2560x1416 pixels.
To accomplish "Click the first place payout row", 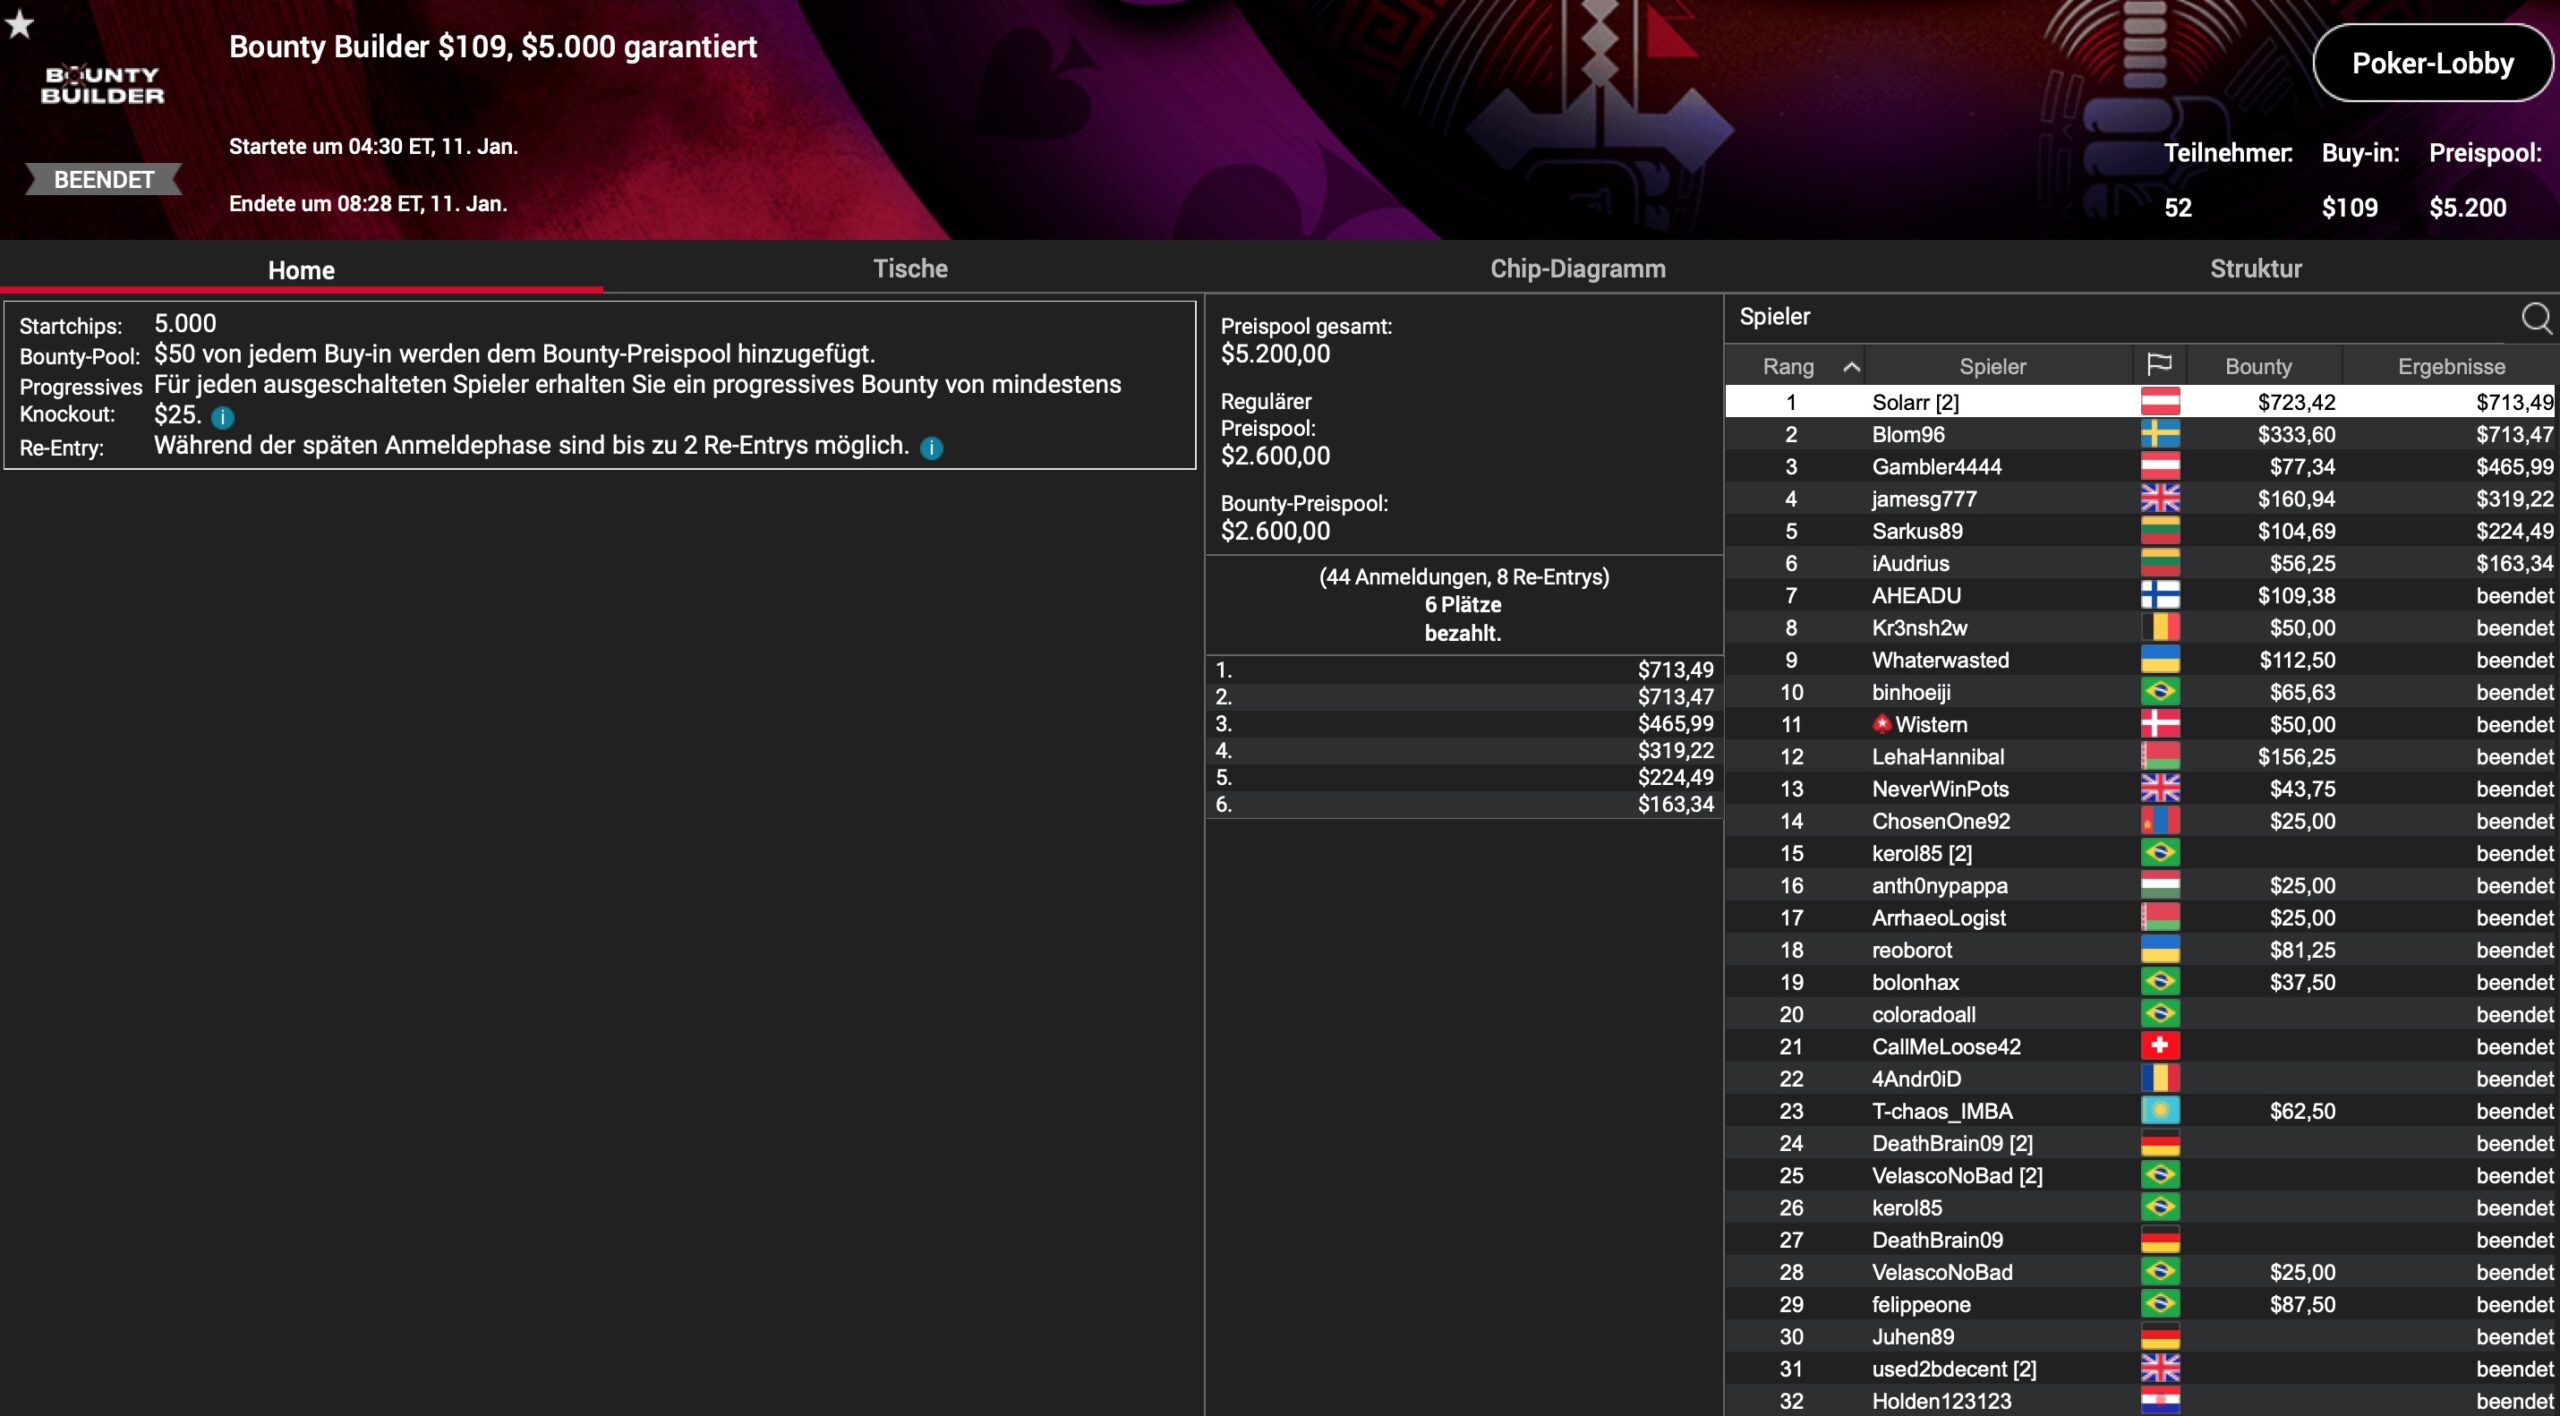I will point(1463,670).
